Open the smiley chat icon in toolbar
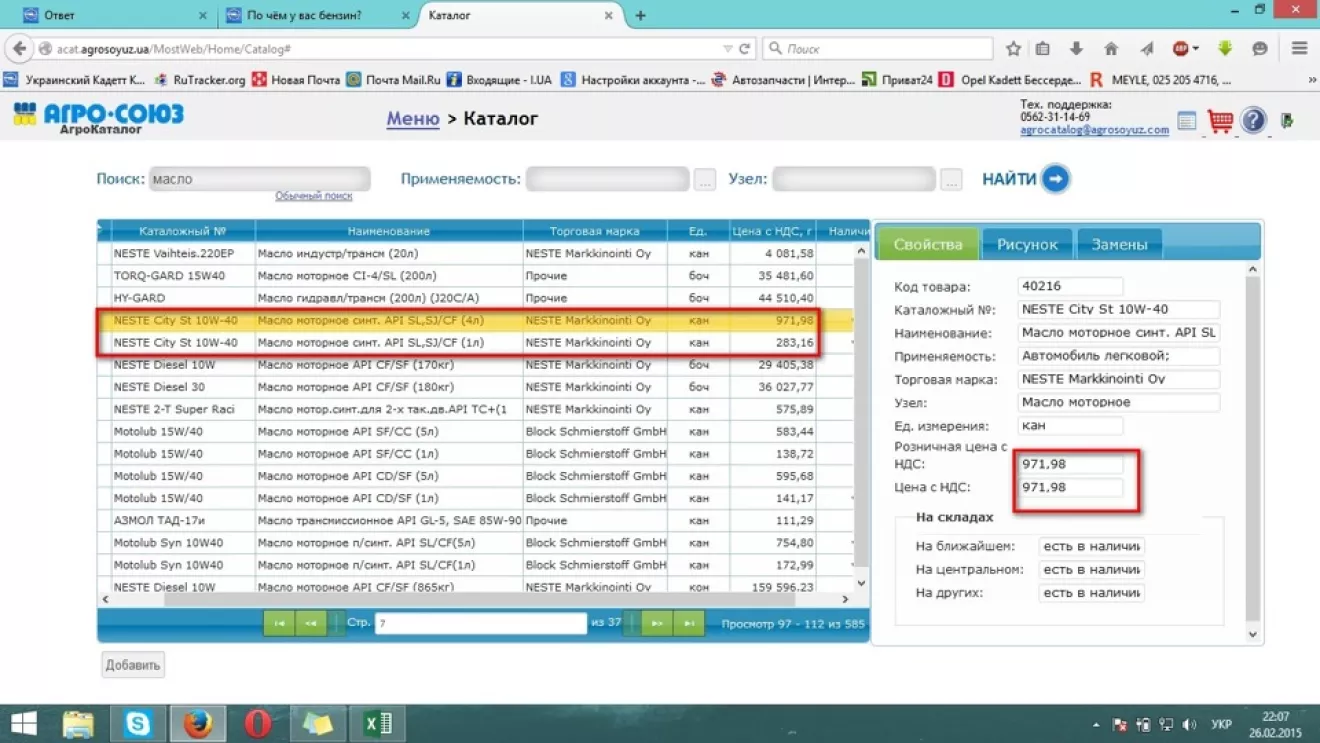Image resolution: width=1320 pixels, height=743 pixels. (1260, 48)
